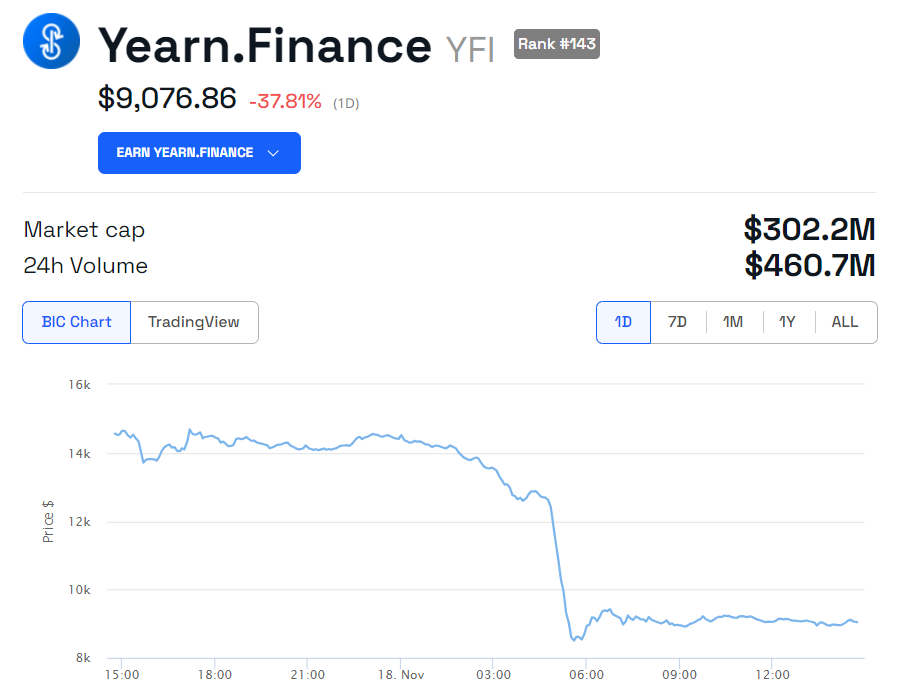This screenshot has height=685, width=898.
Task: Select the 1Y time range
Action: point(788,322)
